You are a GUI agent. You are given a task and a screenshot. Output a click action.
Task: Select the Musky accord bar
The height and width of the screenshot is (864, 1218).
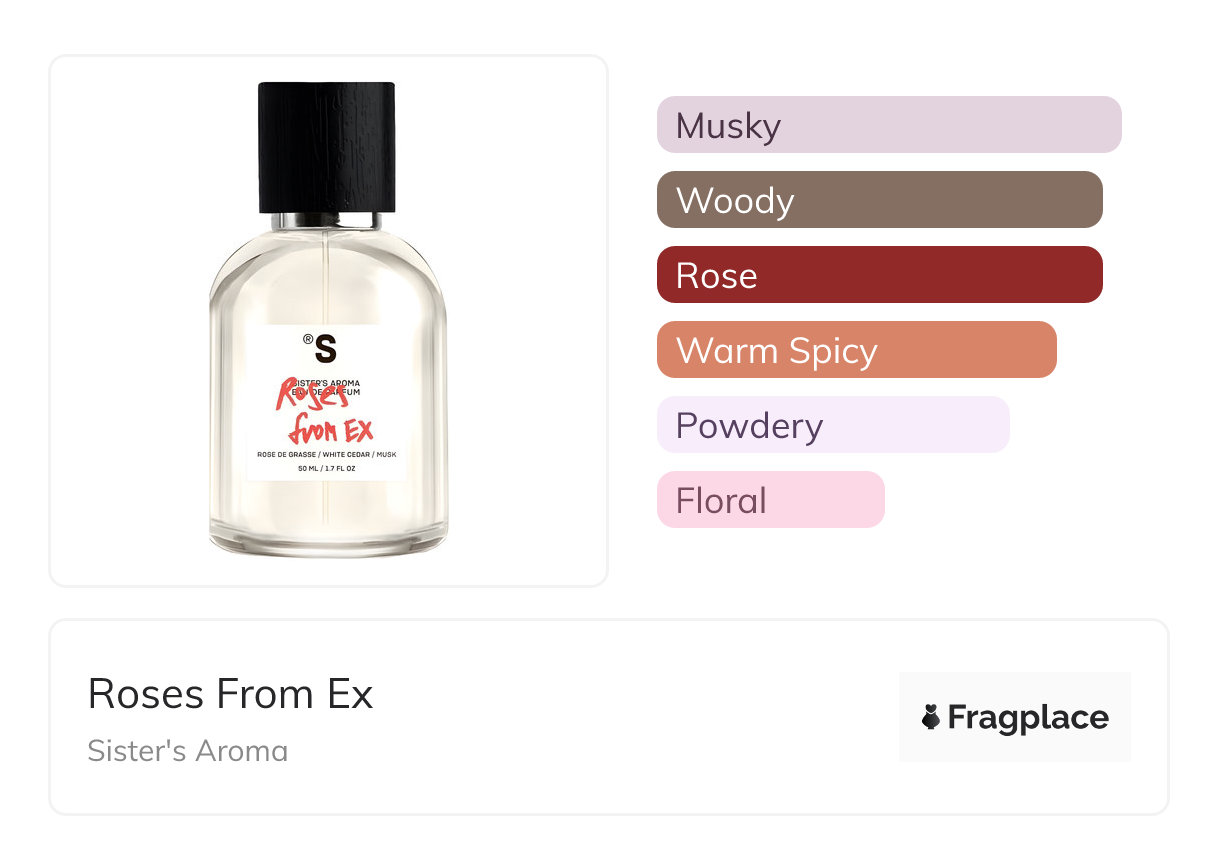click(888, 125)
